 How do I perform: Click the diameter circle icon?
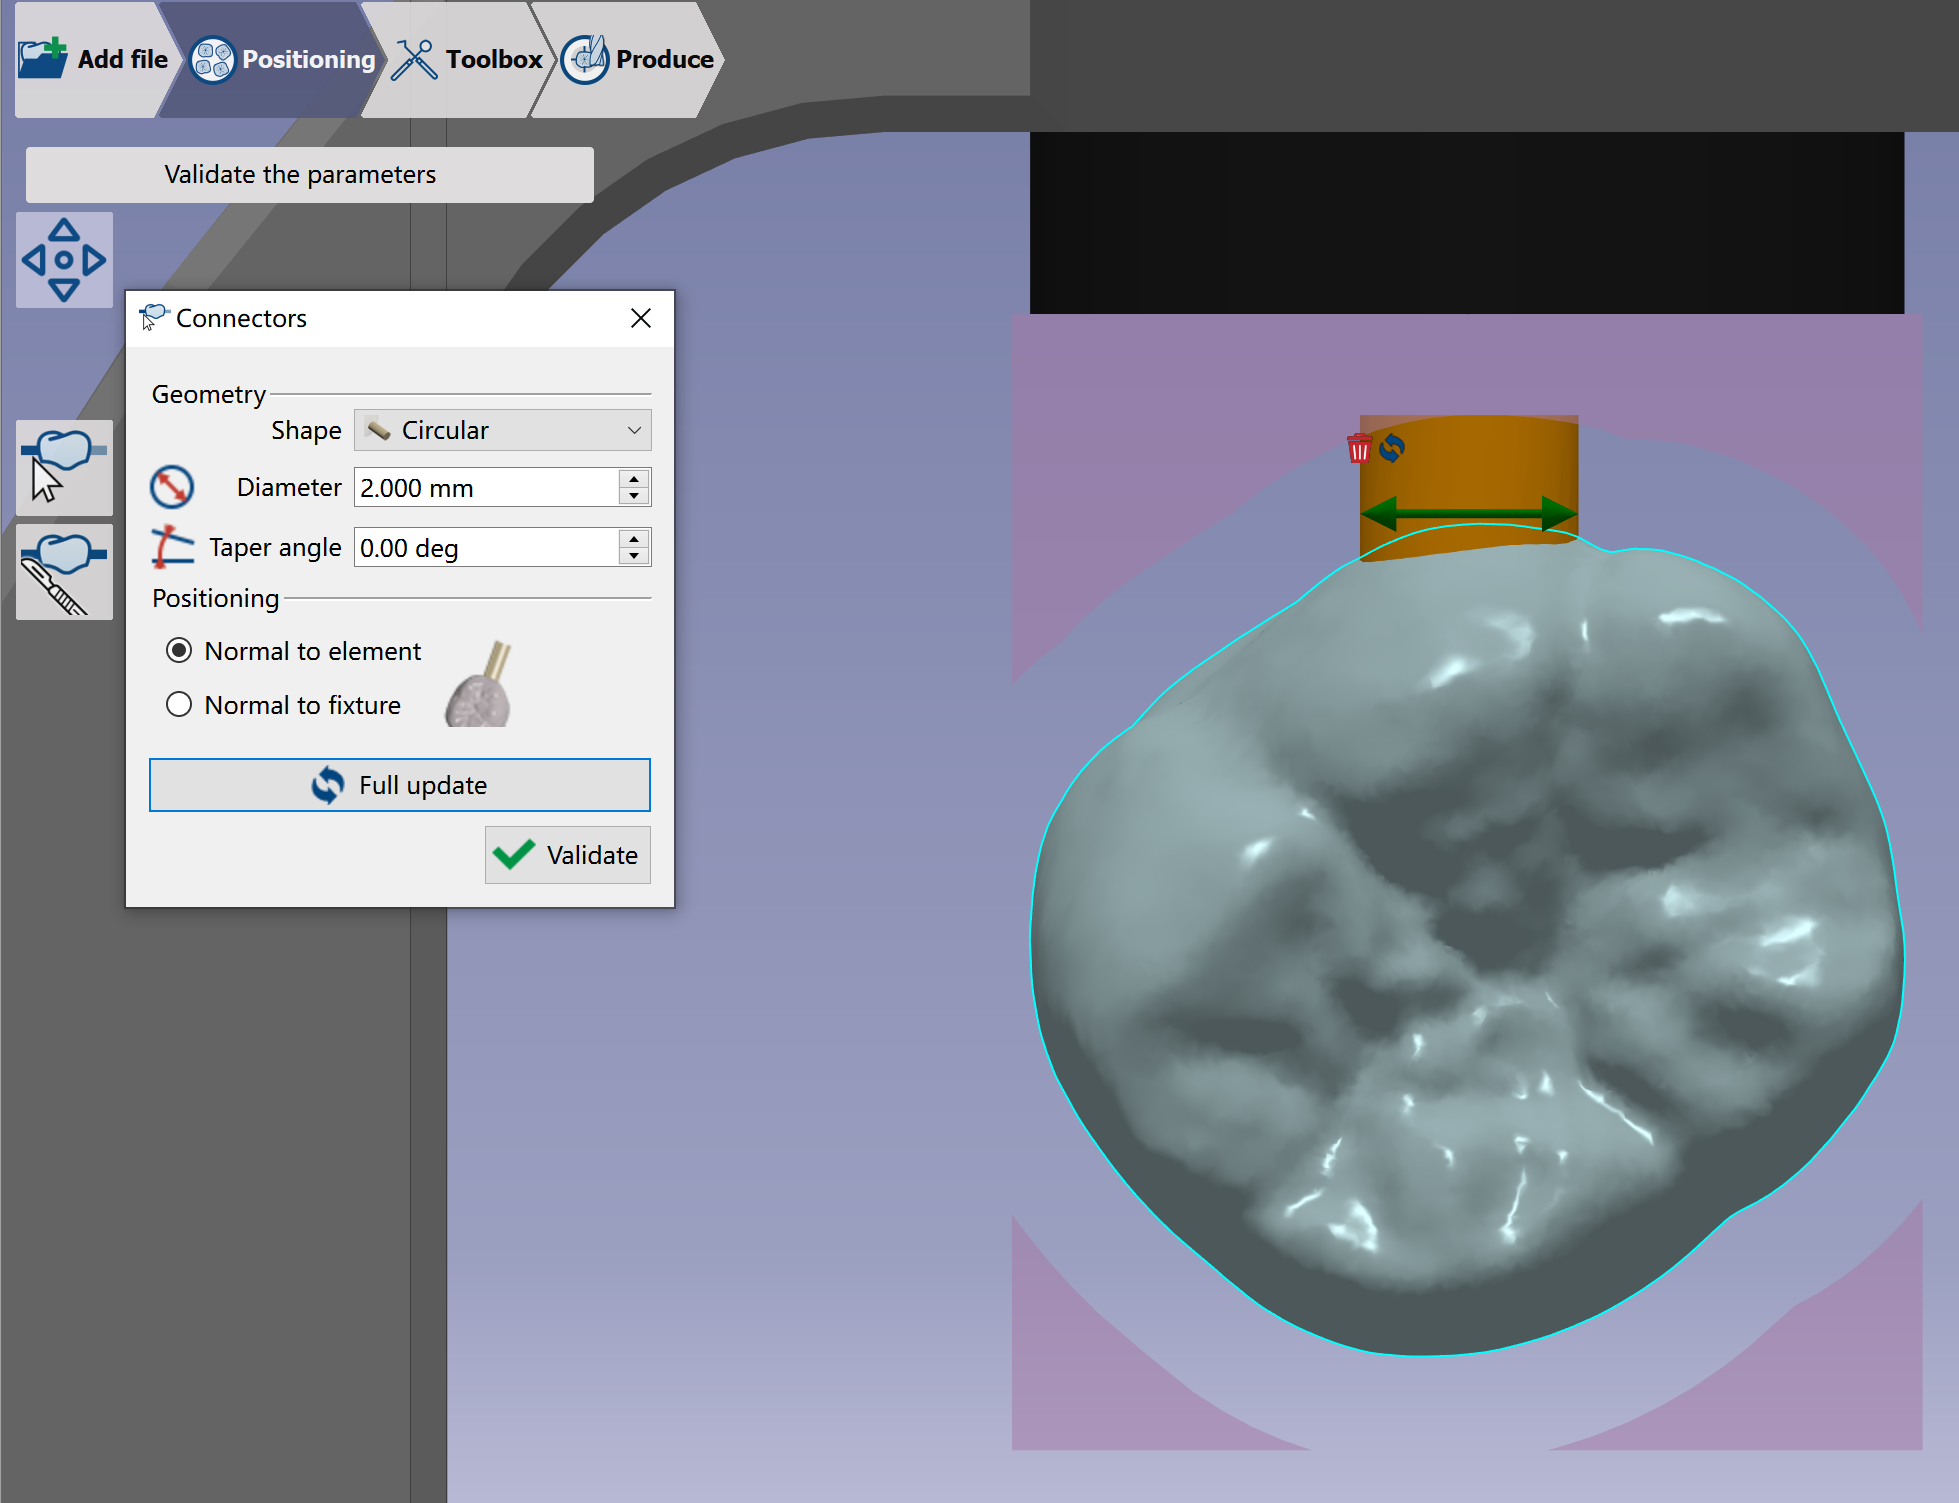click(172, 487)
